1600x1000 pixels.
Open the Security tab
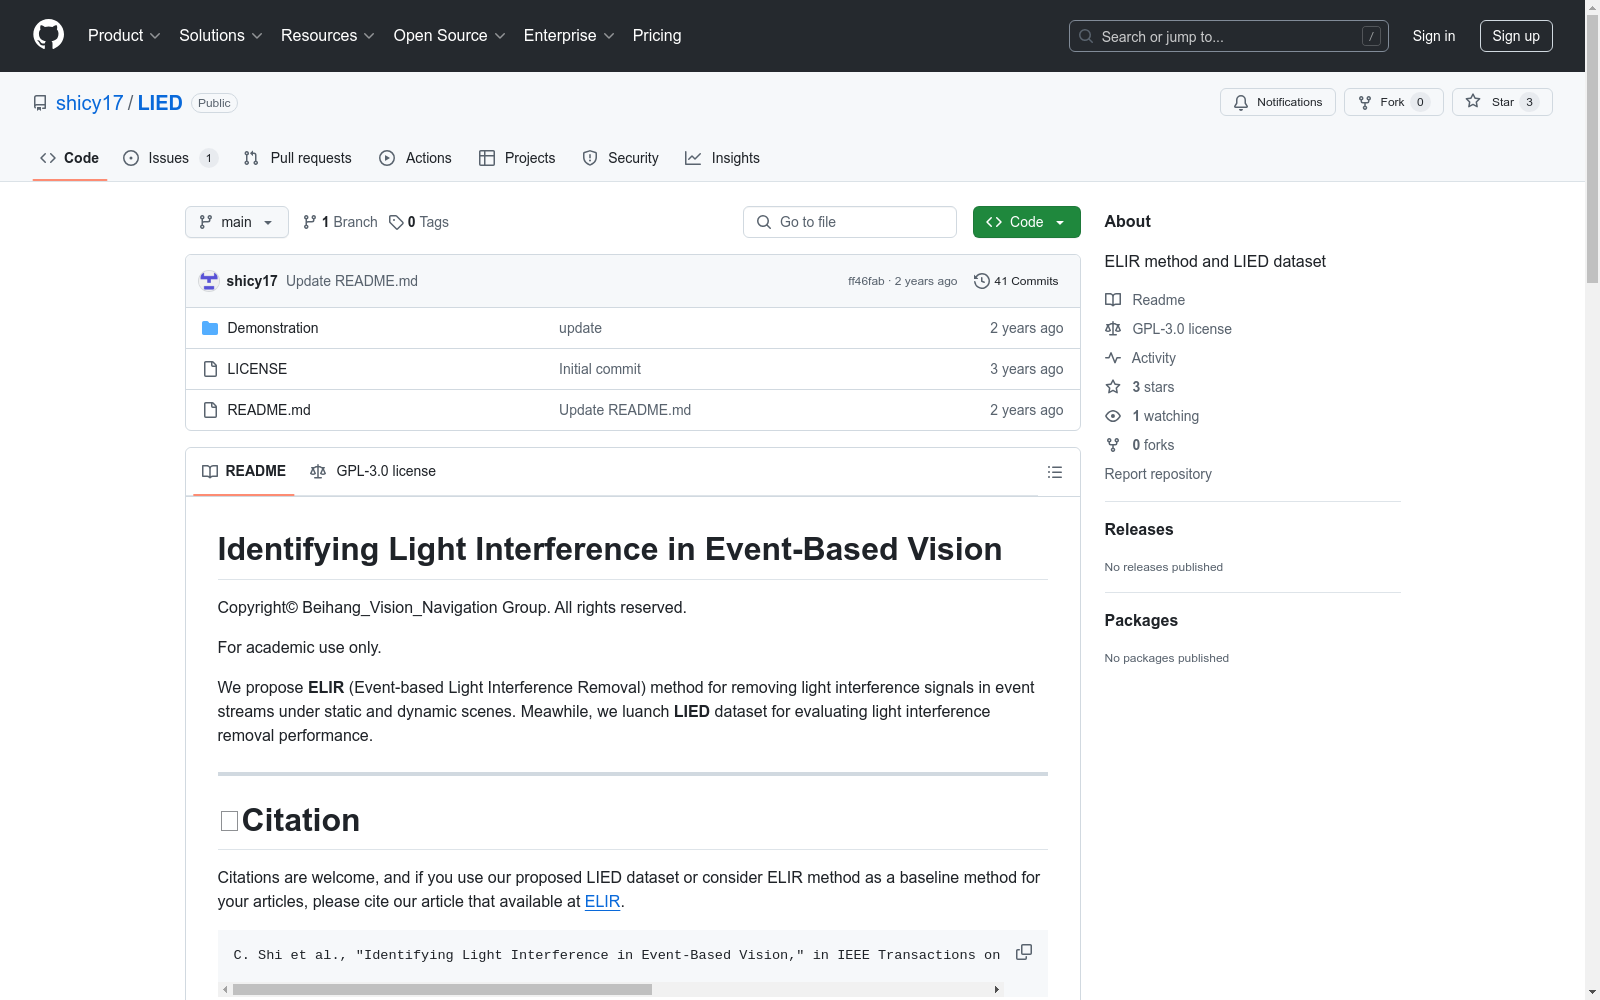tap(620, 158)
